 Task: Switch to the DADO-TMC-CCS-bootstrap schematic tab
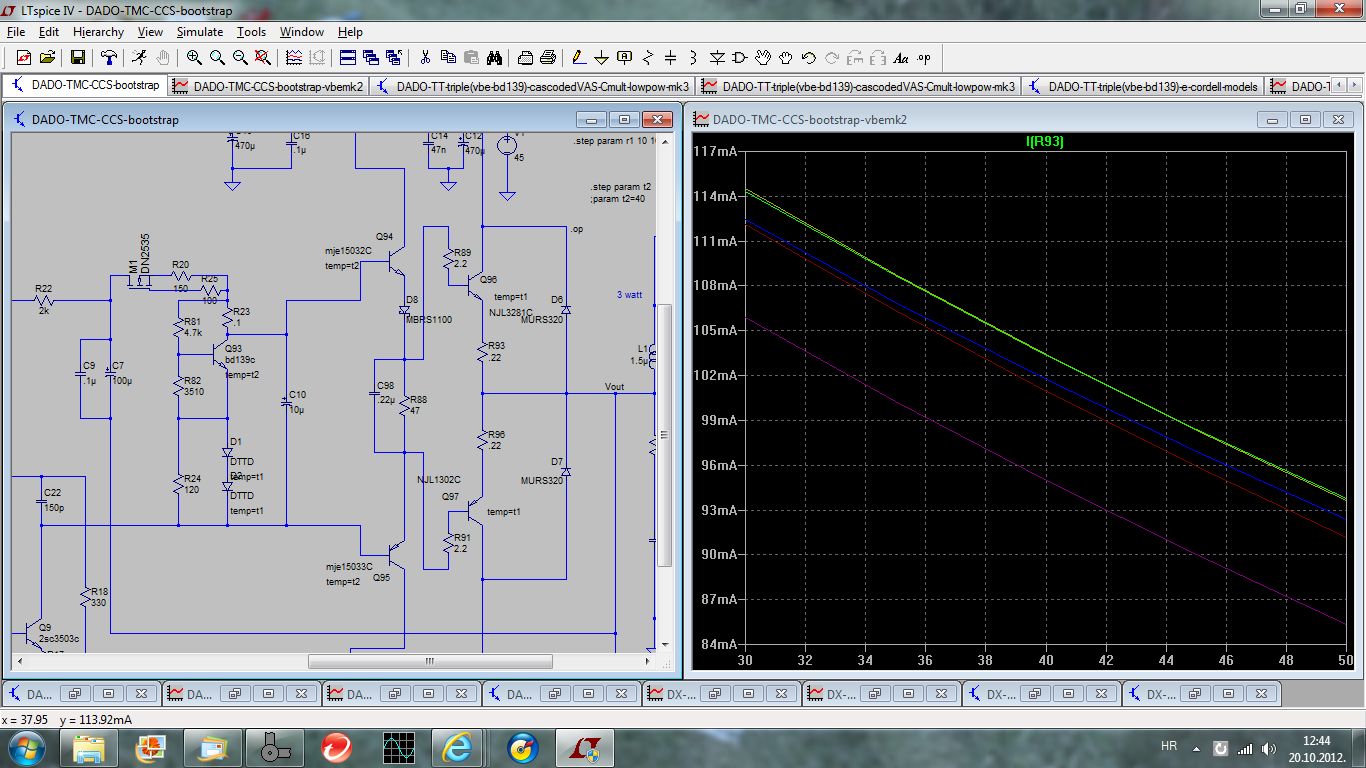[x=85, y=86]
